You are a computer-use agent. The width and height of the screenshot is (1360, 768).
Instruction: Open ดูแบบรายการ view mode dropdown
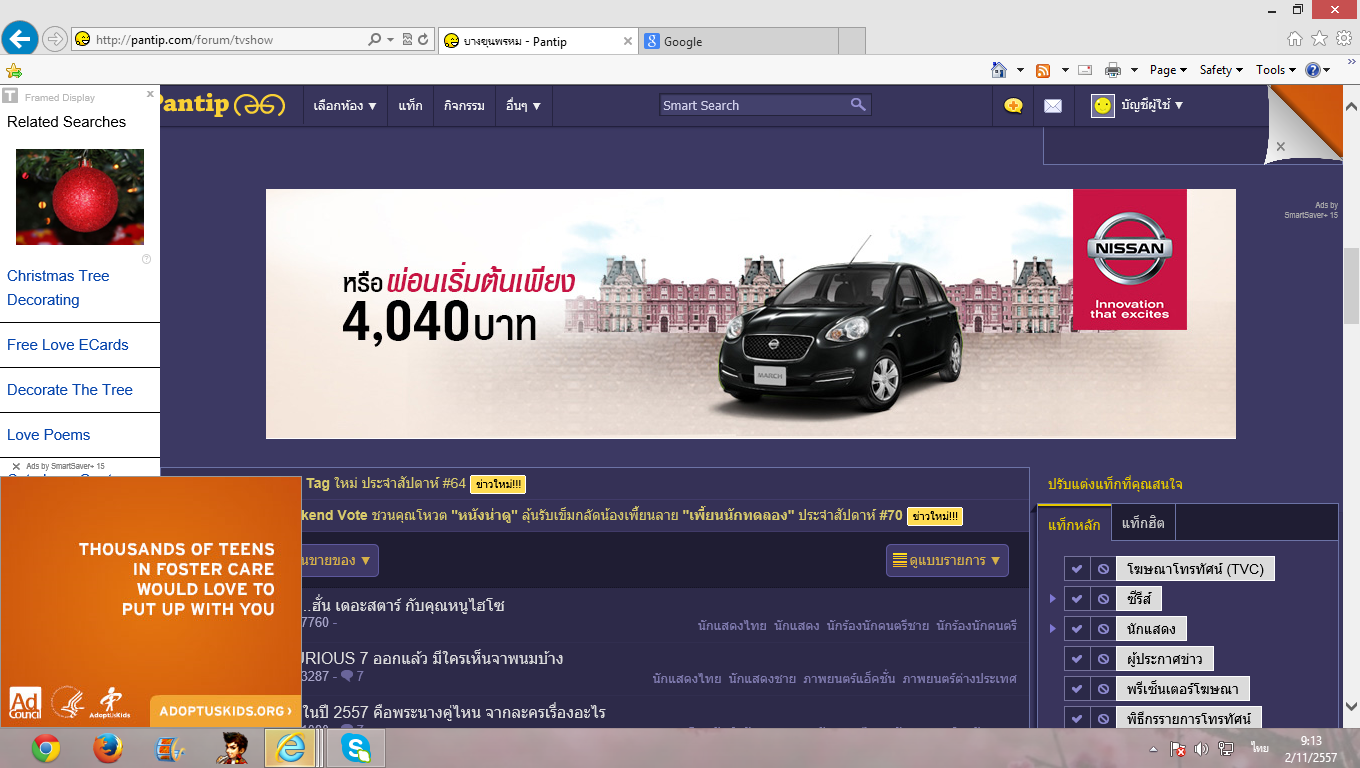point(947,560)
